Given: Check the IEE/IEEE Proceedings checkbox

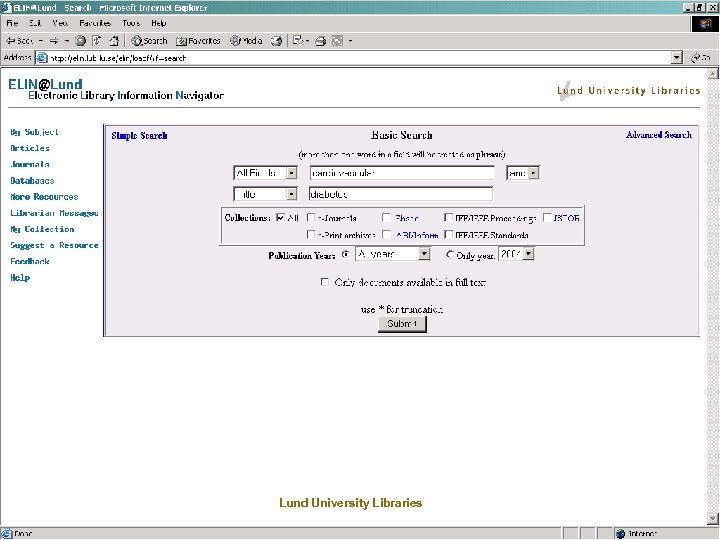Looking at the screenshot, I should click(449, 217).
